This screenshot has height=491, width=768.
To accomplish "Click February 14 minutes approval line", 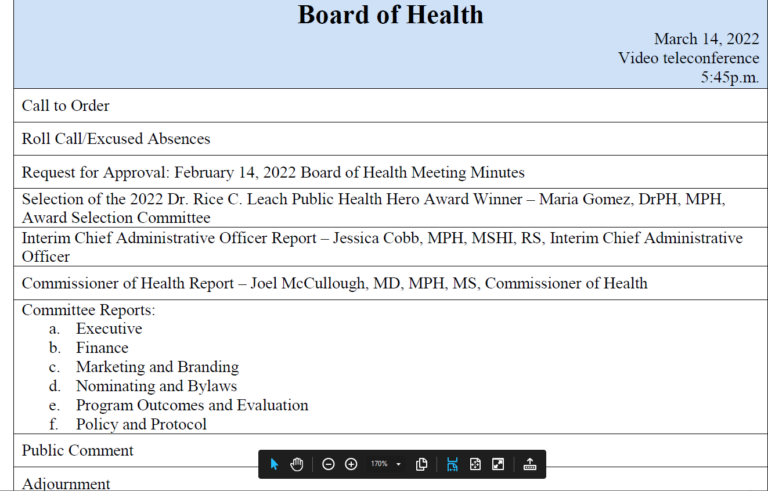I will coord(273,172).
